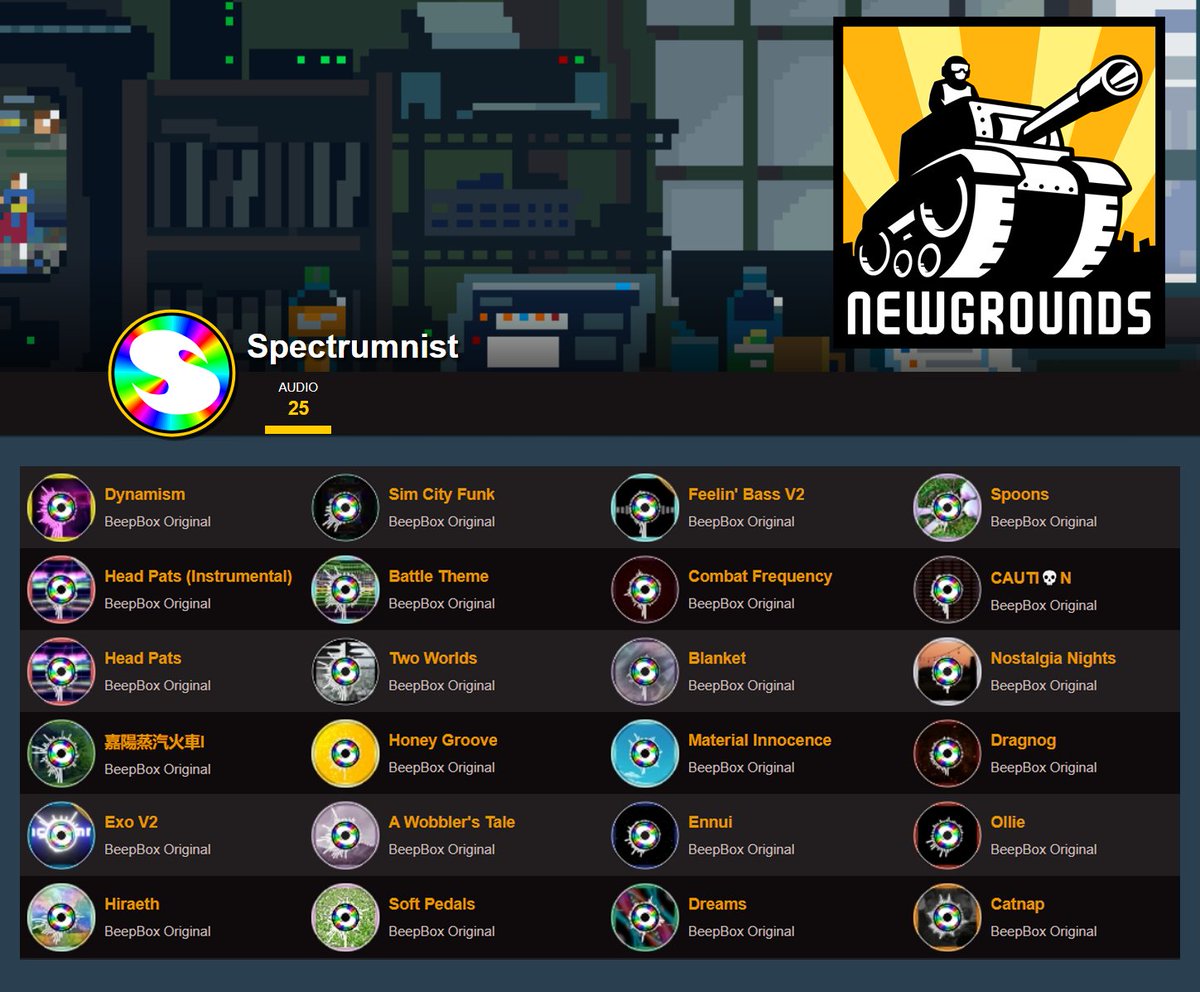The image size is (1200, 992).
Task: Open the Dreams track disc icon
Action: (645, 917)
